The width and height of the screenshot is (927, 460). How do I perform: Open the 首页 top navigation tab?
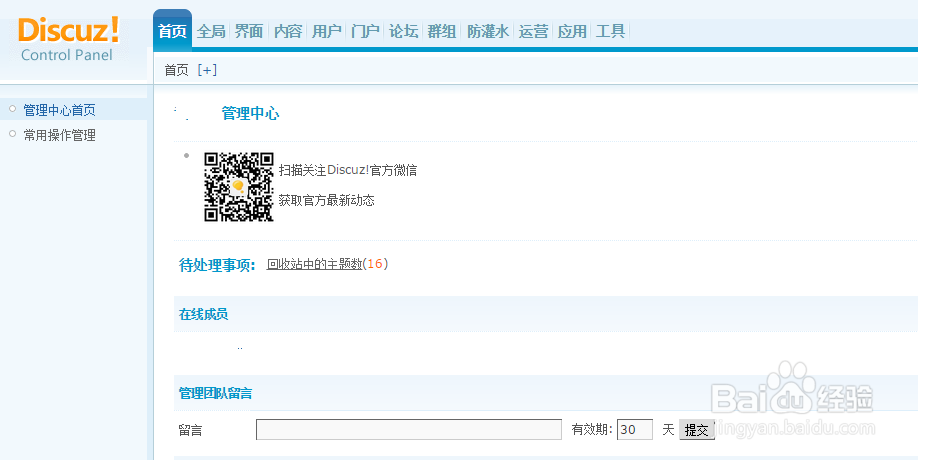(x=173, y=31)
